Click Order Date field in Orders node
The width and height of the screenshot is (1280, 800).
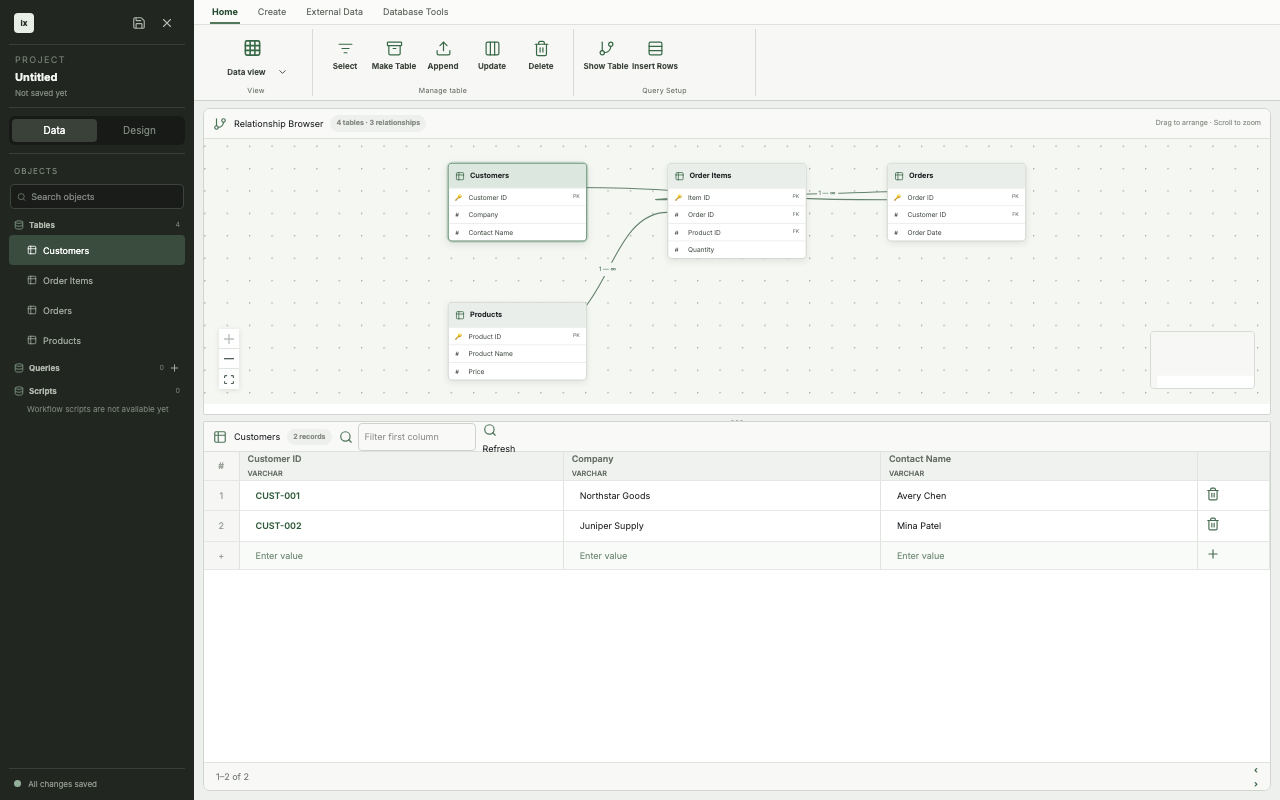point(956,233)
